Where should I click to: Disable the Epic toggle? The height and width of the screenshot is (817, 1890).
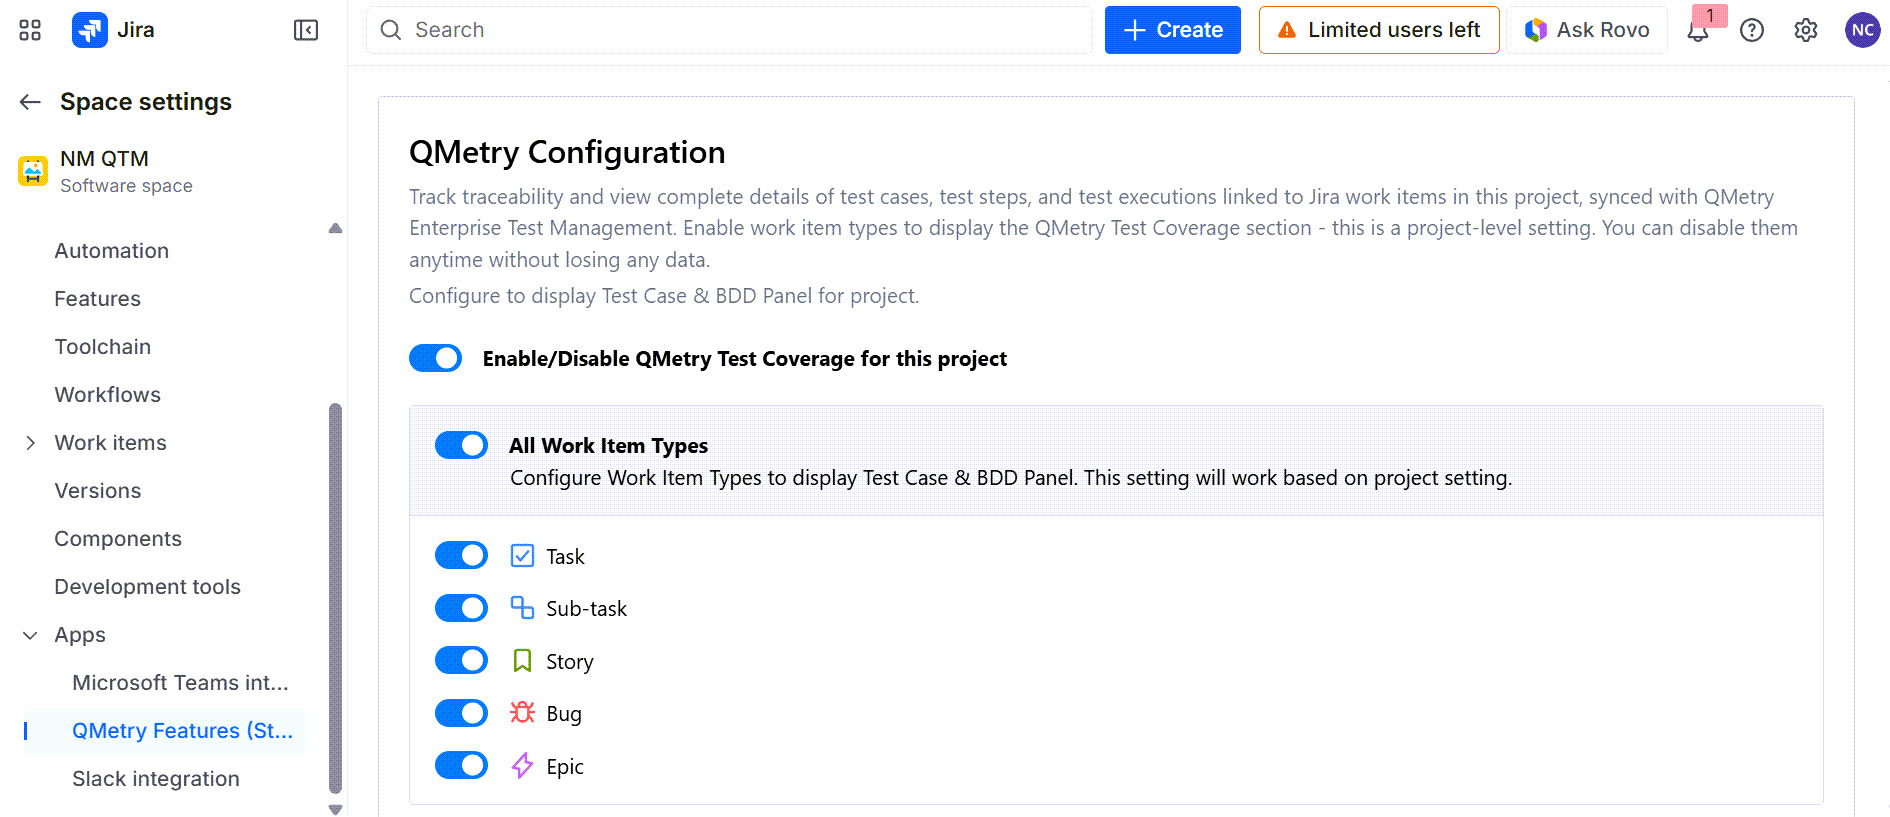pos(462,765)
